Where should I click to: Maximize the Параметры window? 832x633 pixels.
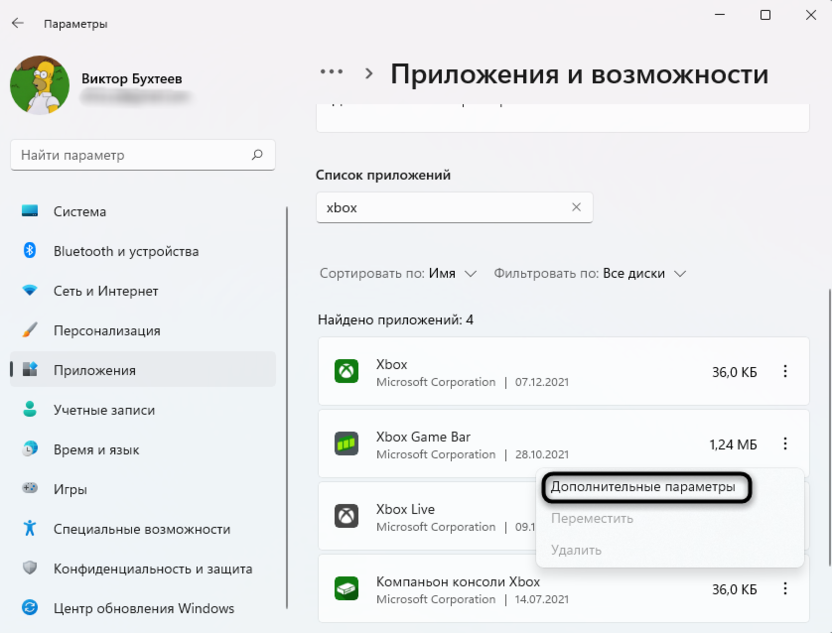765,15
